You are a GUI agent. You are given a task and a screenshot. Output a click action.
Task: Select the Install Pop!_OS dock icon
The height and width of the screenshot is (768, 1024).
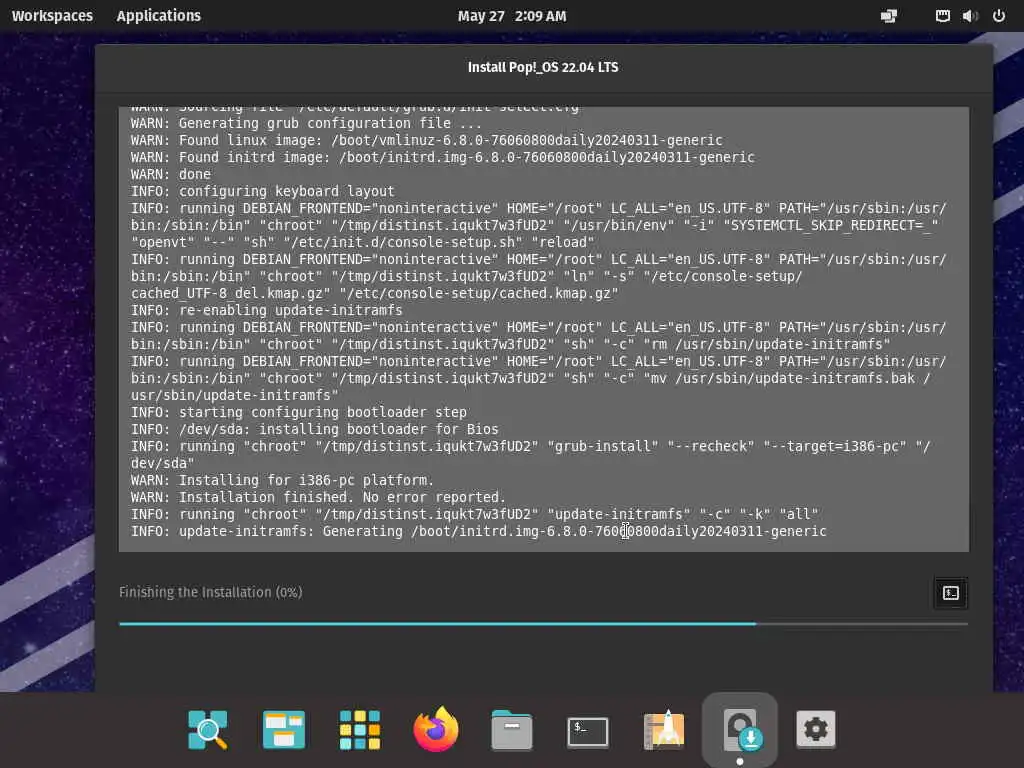740,729
